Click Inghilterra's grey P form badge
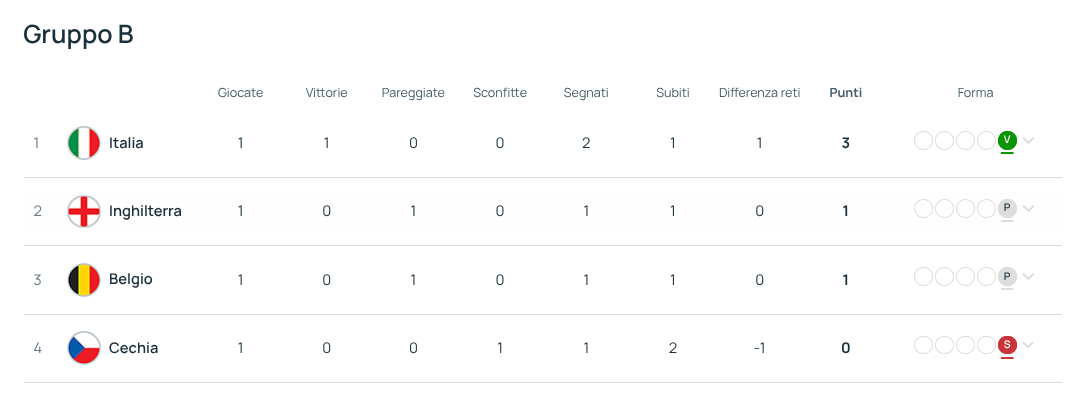The height and width of the screenshot is (401, 1073). coord(1007,208)
